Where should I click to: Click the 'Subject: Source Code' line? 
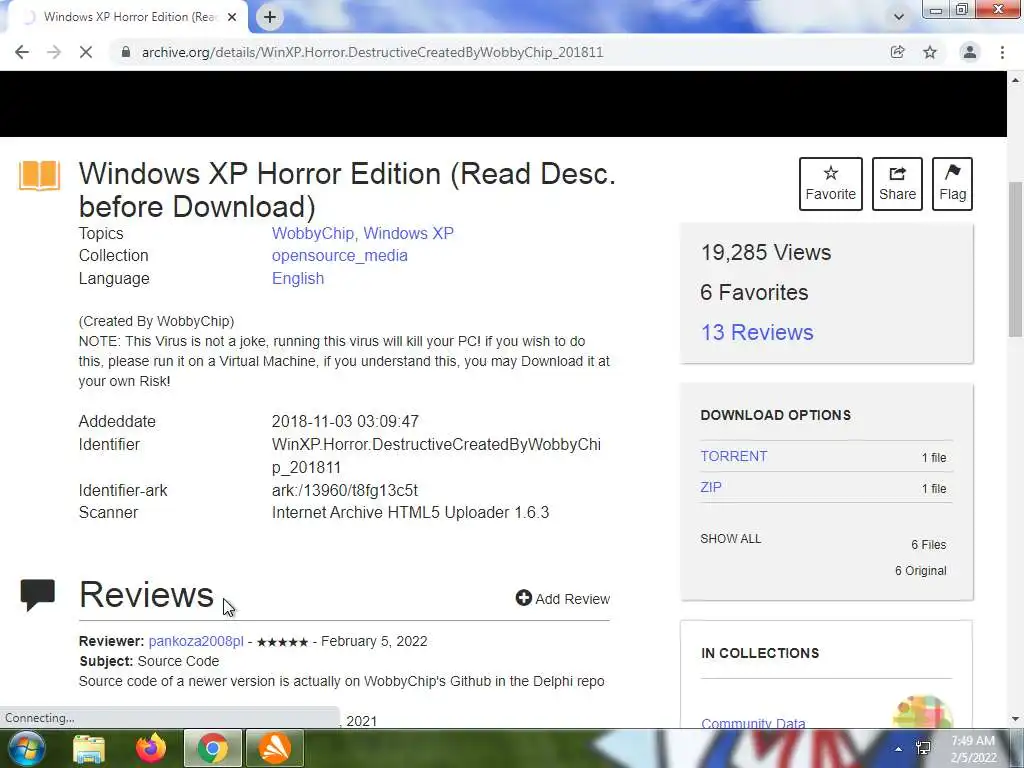(x=149, y=661)
